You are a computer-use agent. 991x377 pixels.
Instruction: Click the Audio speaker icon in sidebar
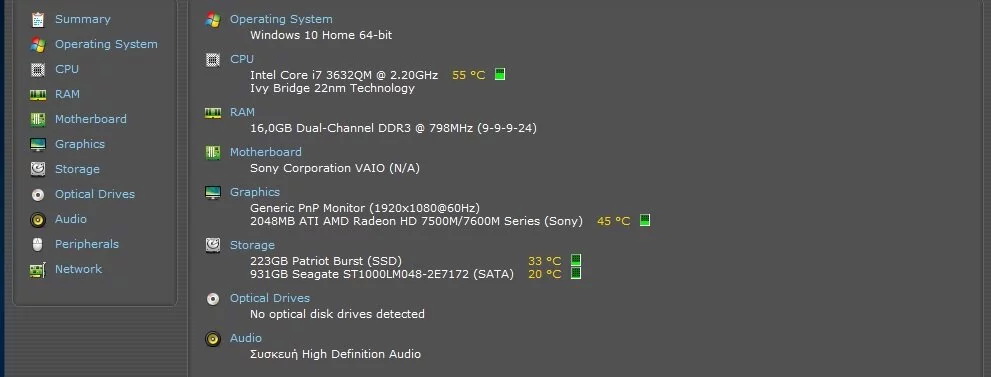coord(38,219)
